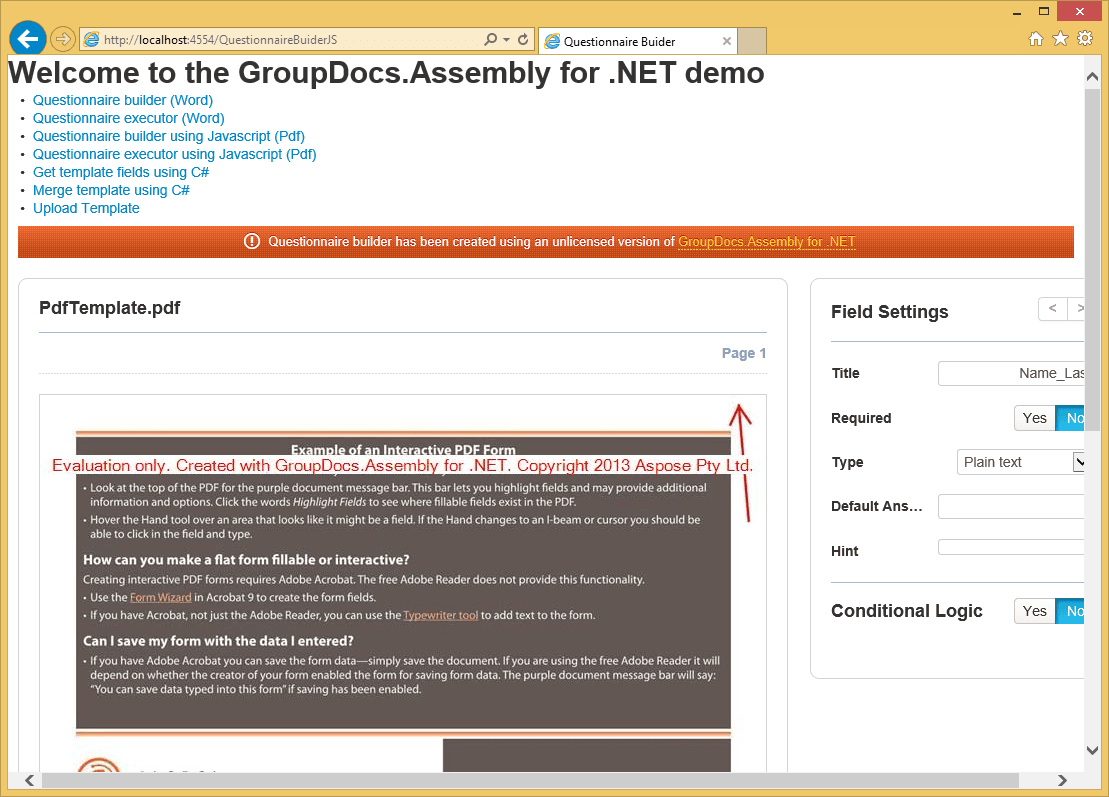Image resolution: width=1109 pixels, height=797 pixels.
Task: Click the horizontal scrollbar left arrow
Action: 29,780
